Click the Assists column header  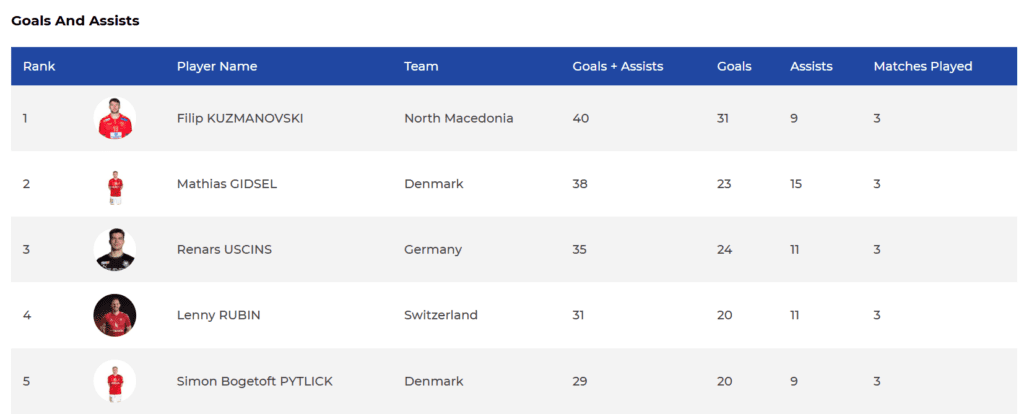tap(811, 66)
